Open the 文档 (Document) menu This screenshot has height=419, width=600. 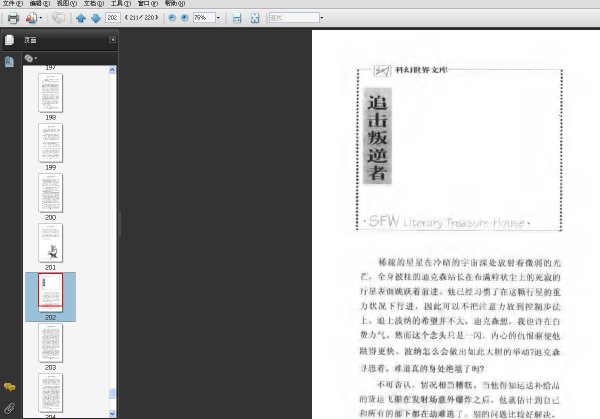(x=94, y=3)
